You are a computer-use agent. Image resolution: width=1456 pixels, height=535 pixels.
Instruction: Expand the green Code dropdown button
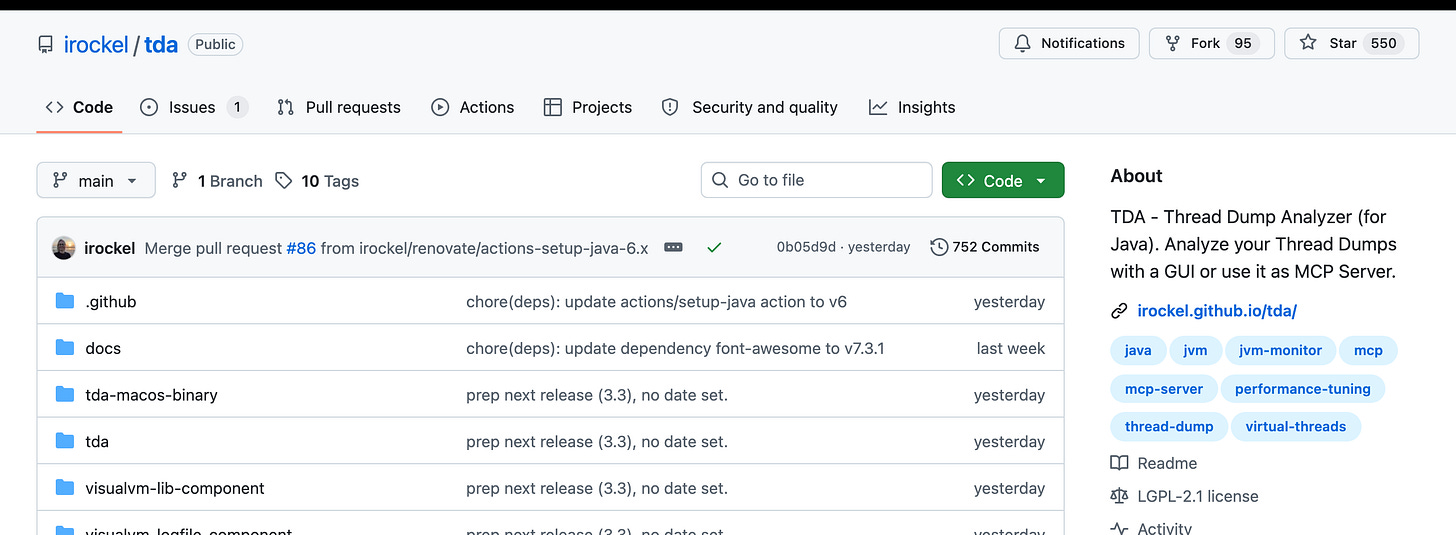tap(1003, 180)
